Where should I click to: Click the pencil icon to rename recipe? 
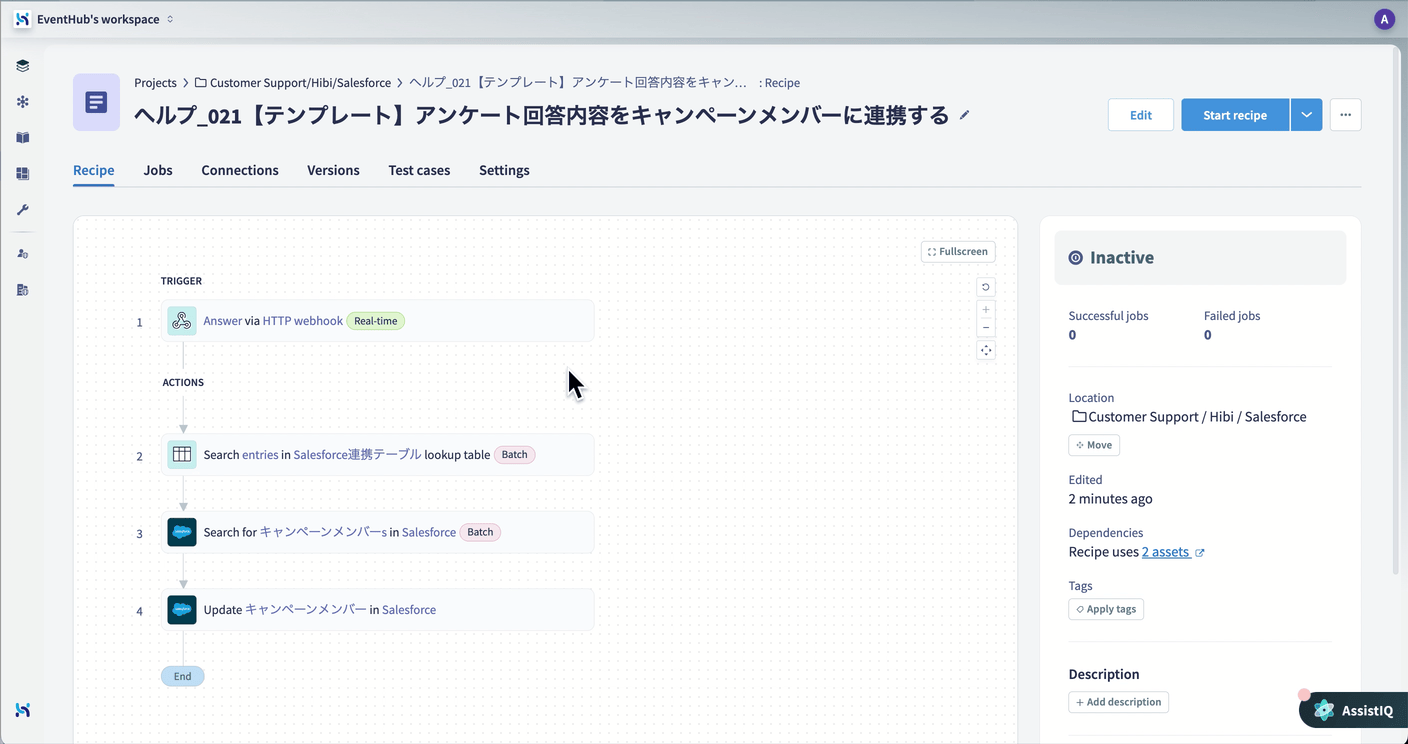point(964,115)
